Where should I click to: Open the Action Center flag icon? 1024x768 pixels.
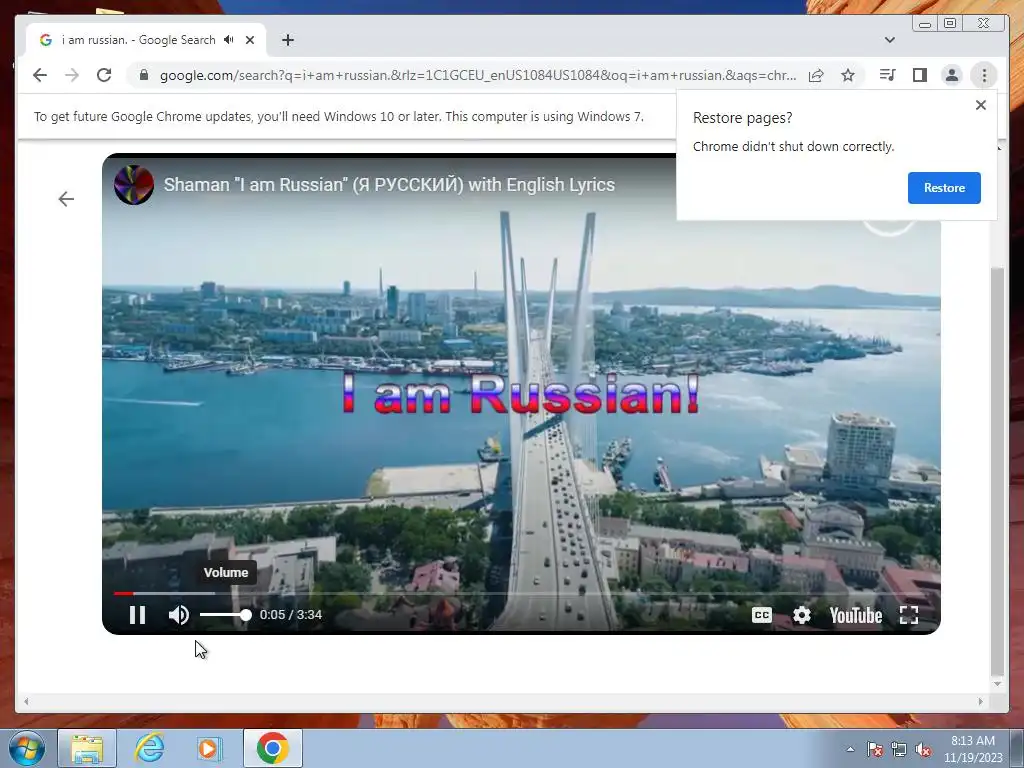pyautogui.click(x=875, y=749)
